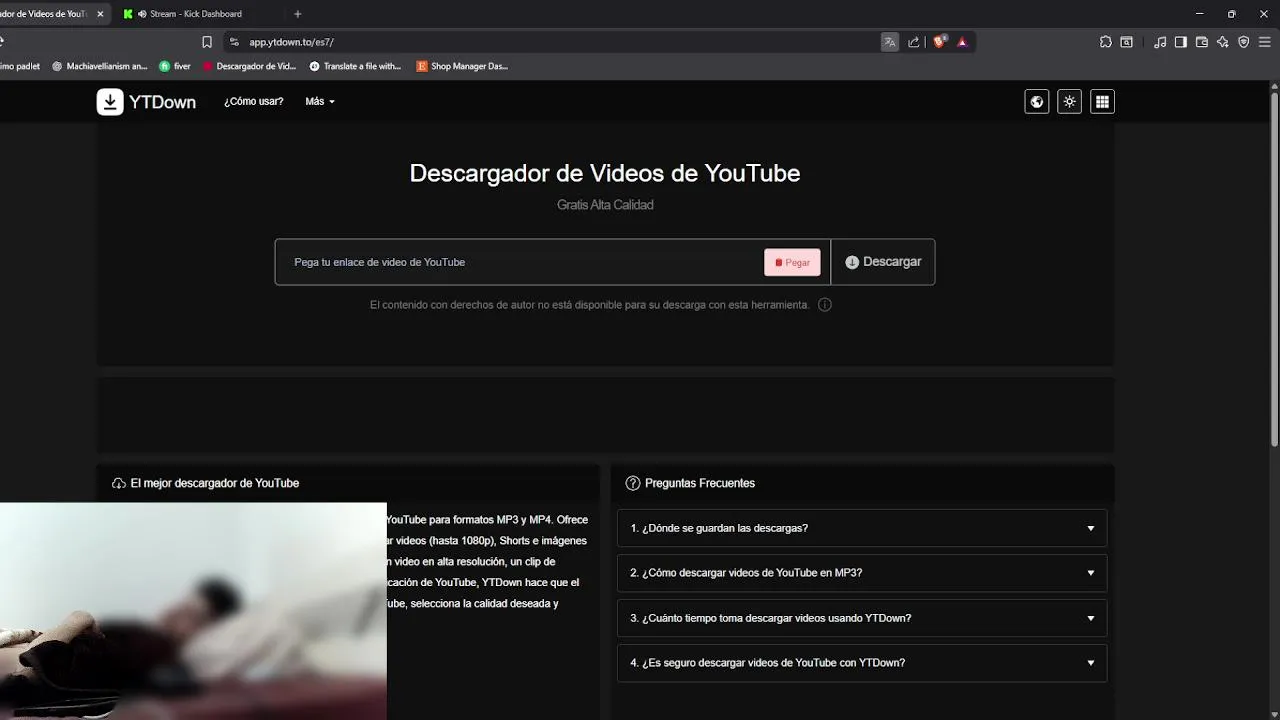The width and height of the screenshot is (1280, 720).
Task: Toggle the browser sidebar panel icon
Action: [x=1181, y=42]
